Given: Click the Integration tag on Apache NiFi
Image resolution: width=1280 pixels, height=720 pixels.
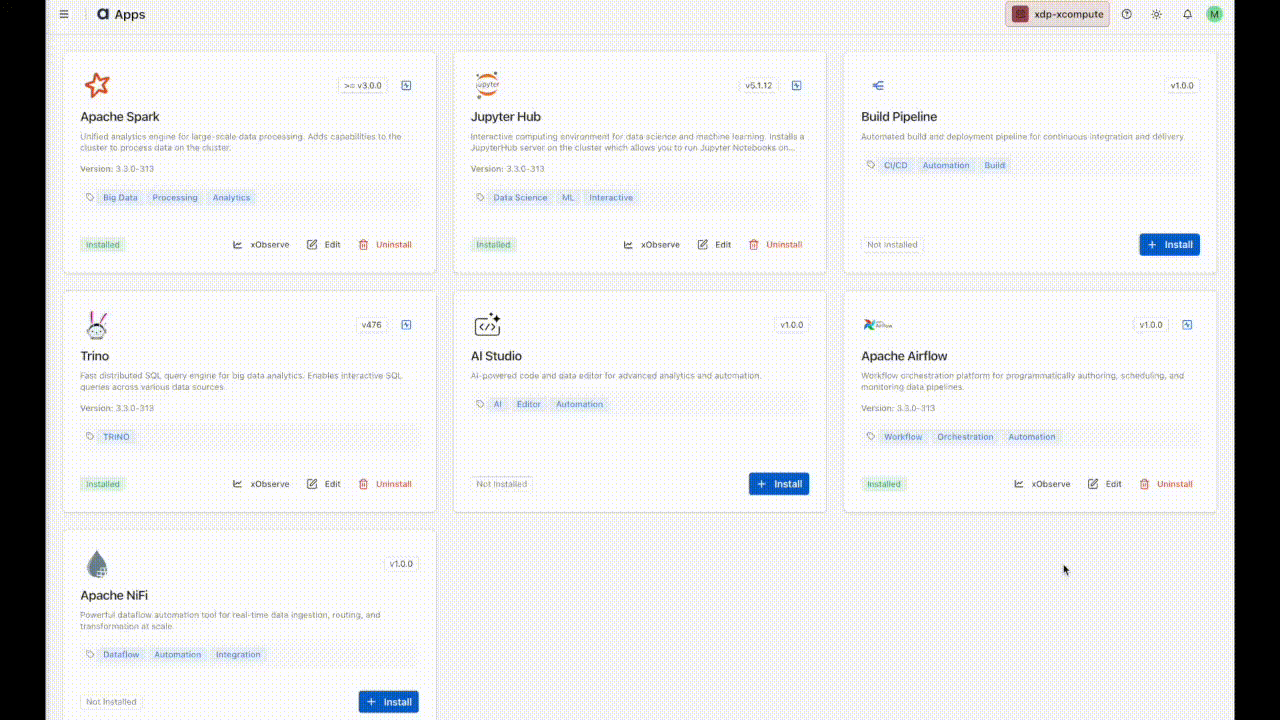Looking at the screenshot, I should (x=238, y=655).
